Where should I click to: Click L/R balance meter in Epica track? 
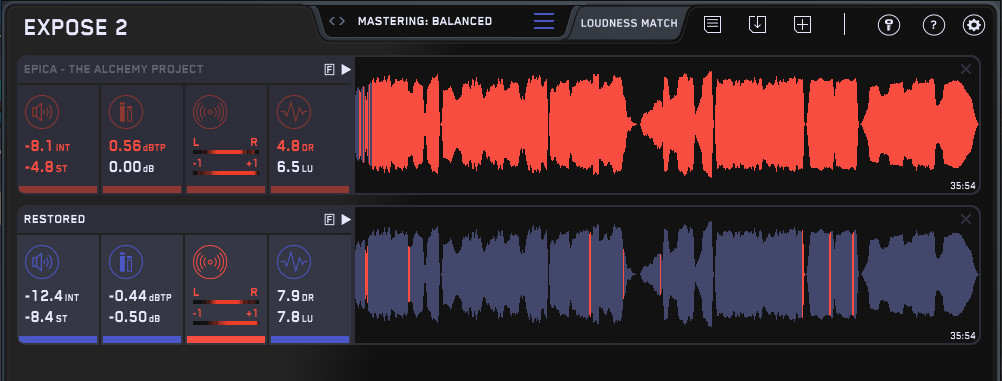pos(226,152)
